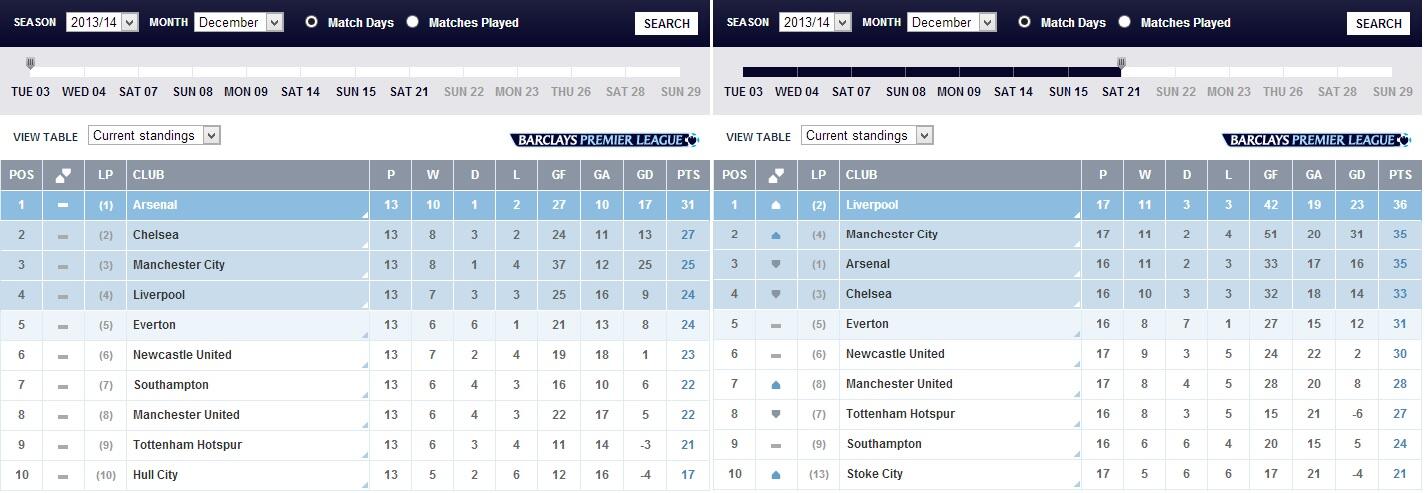Select the Matches Played radio in right panel
Screen dimensions: 1425x493
[1125, 22]
